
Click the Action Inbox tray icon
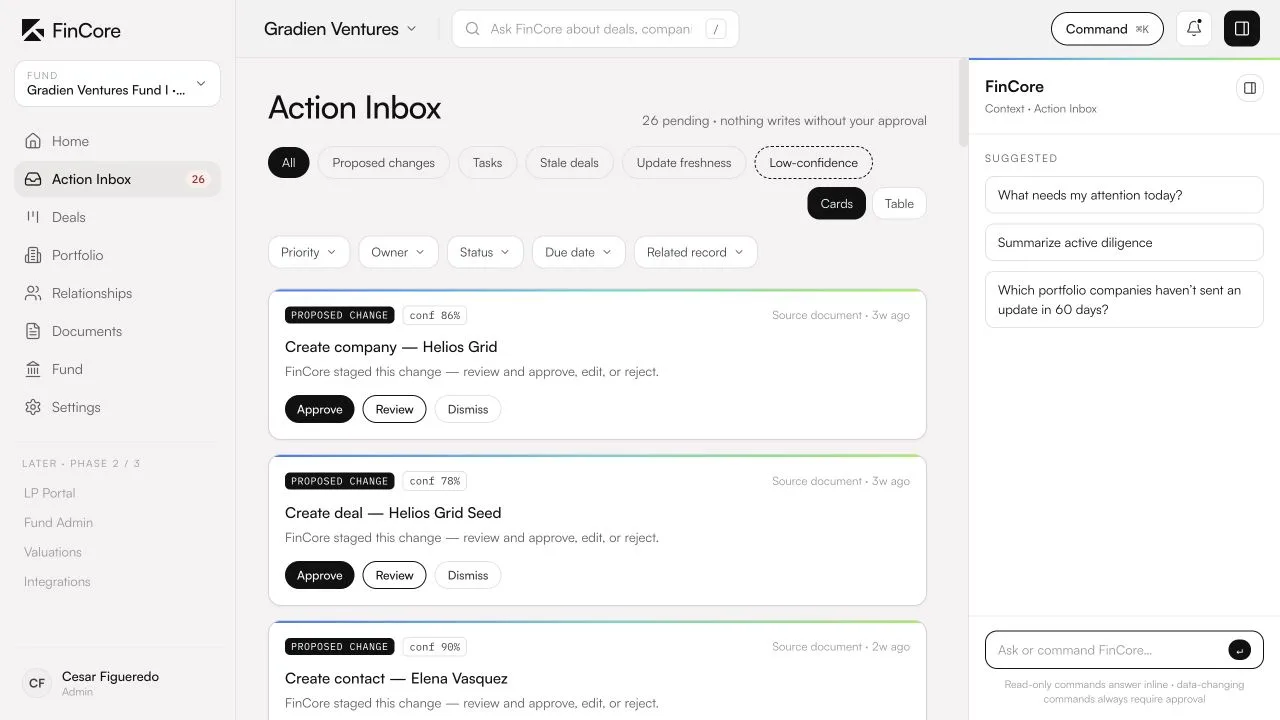pyautogui.click(x=33, y=179)
